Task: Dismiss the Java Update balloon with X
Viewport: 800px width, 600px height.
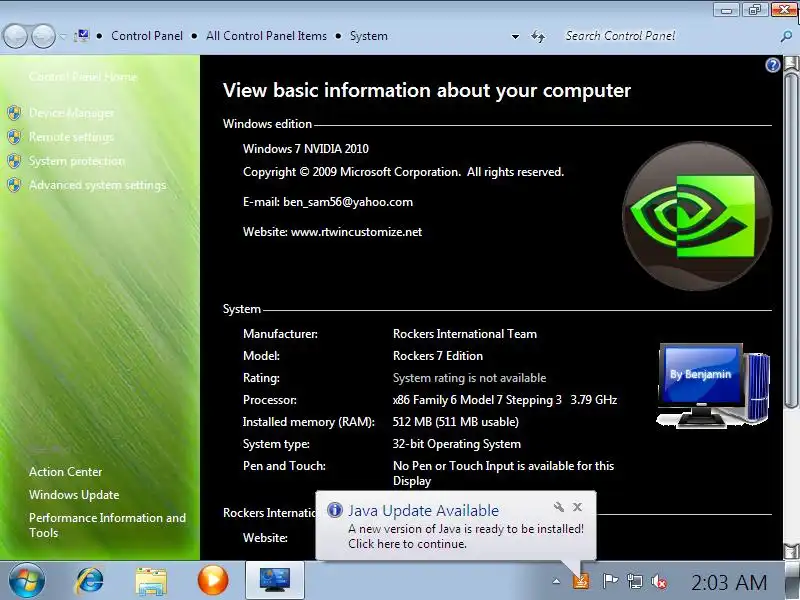Action: click(x=578, y=507)
